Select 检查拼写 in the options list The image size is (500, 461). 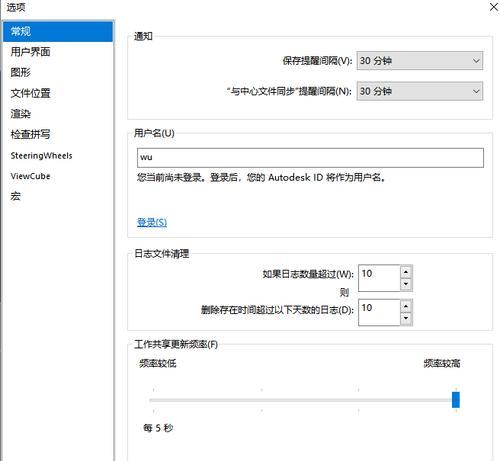point(30,134)
